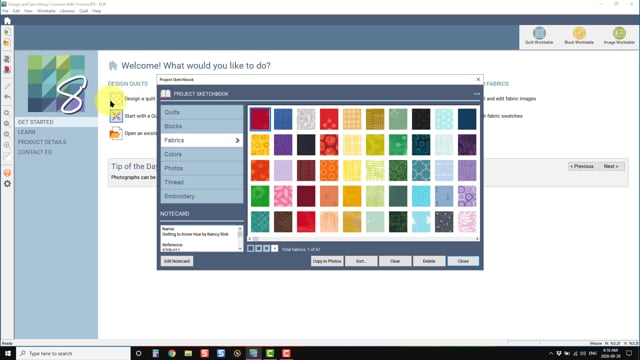Image resolution: width=640 pixels, height=360 pixels.
Task: Open File Explorer from the taskbar
Action: (x=188, y=353)
